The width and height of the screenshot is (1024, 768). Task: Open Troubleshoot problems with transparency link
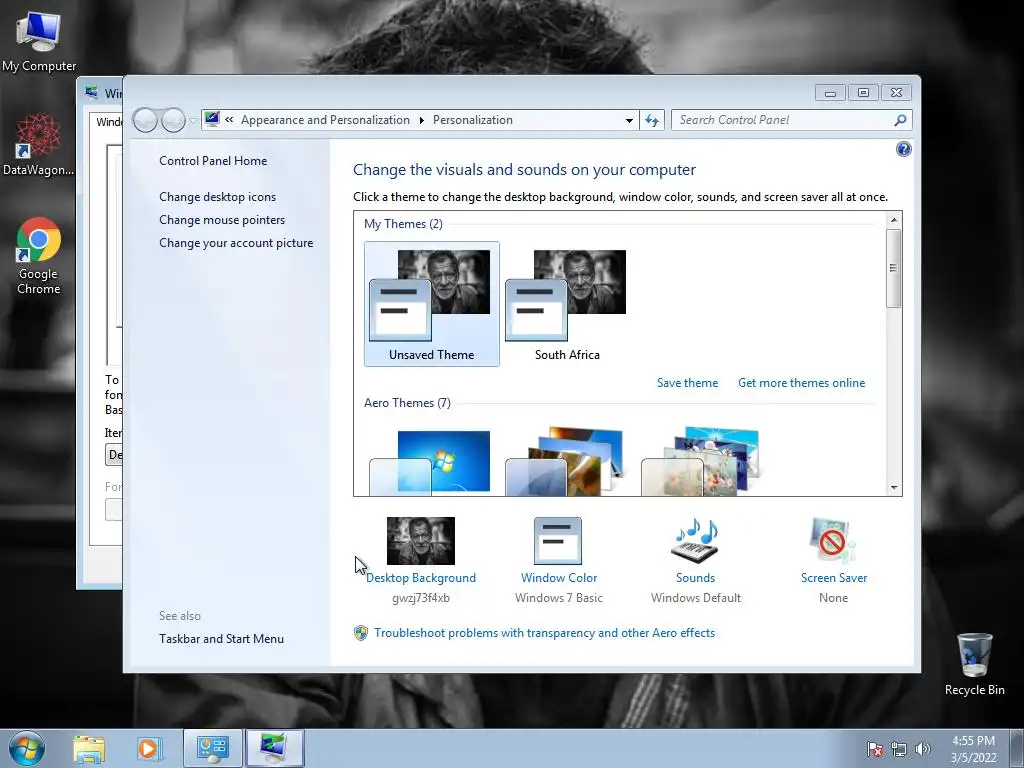pos(544,633)
